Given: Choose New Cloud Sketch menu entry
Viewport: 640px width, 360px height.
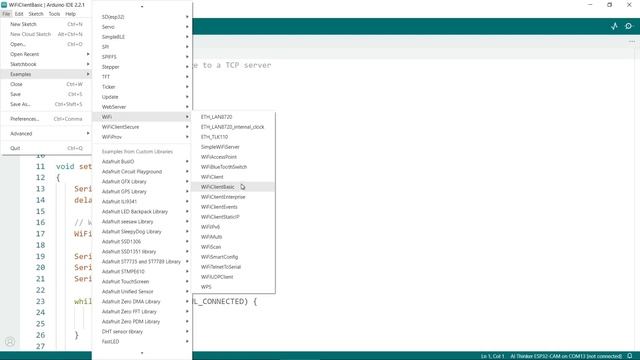Looking at the screenshot, I should point(46,34).
